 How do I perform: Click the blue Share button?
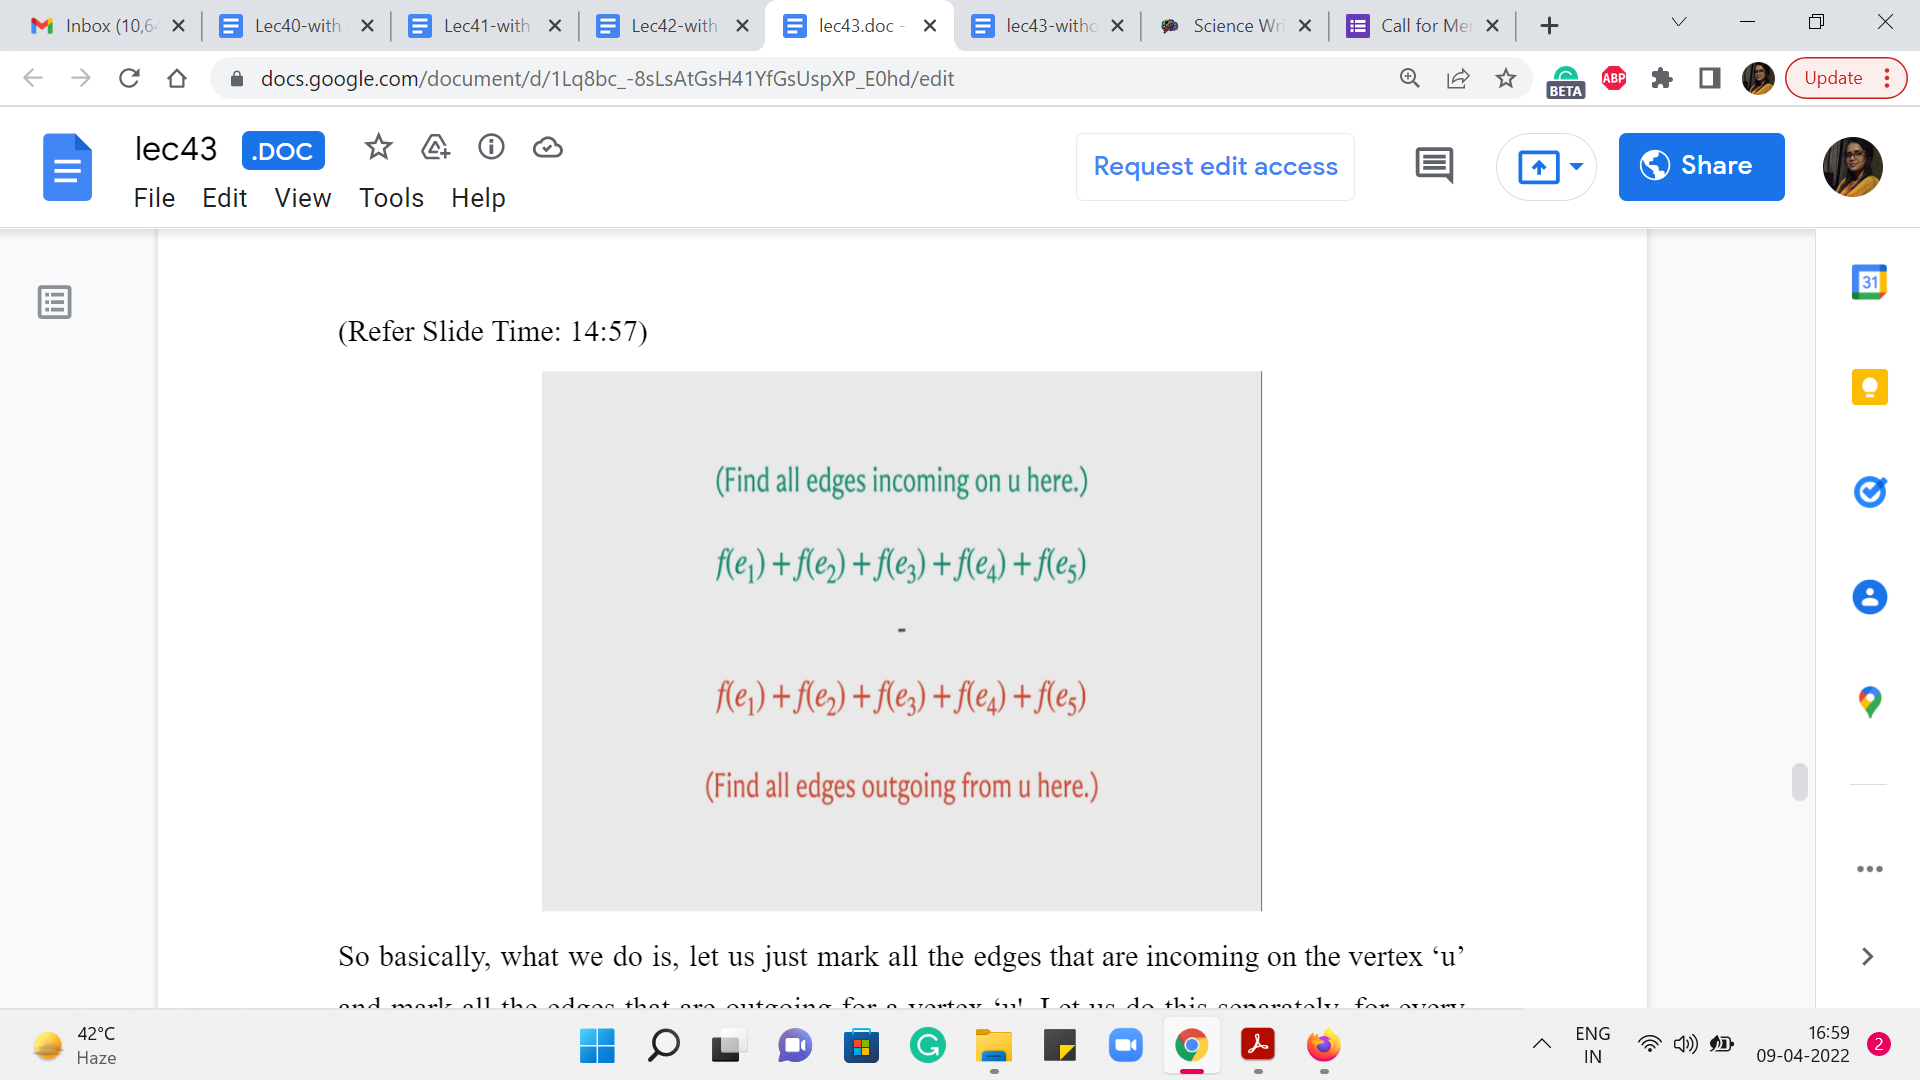click(1701, 166)
